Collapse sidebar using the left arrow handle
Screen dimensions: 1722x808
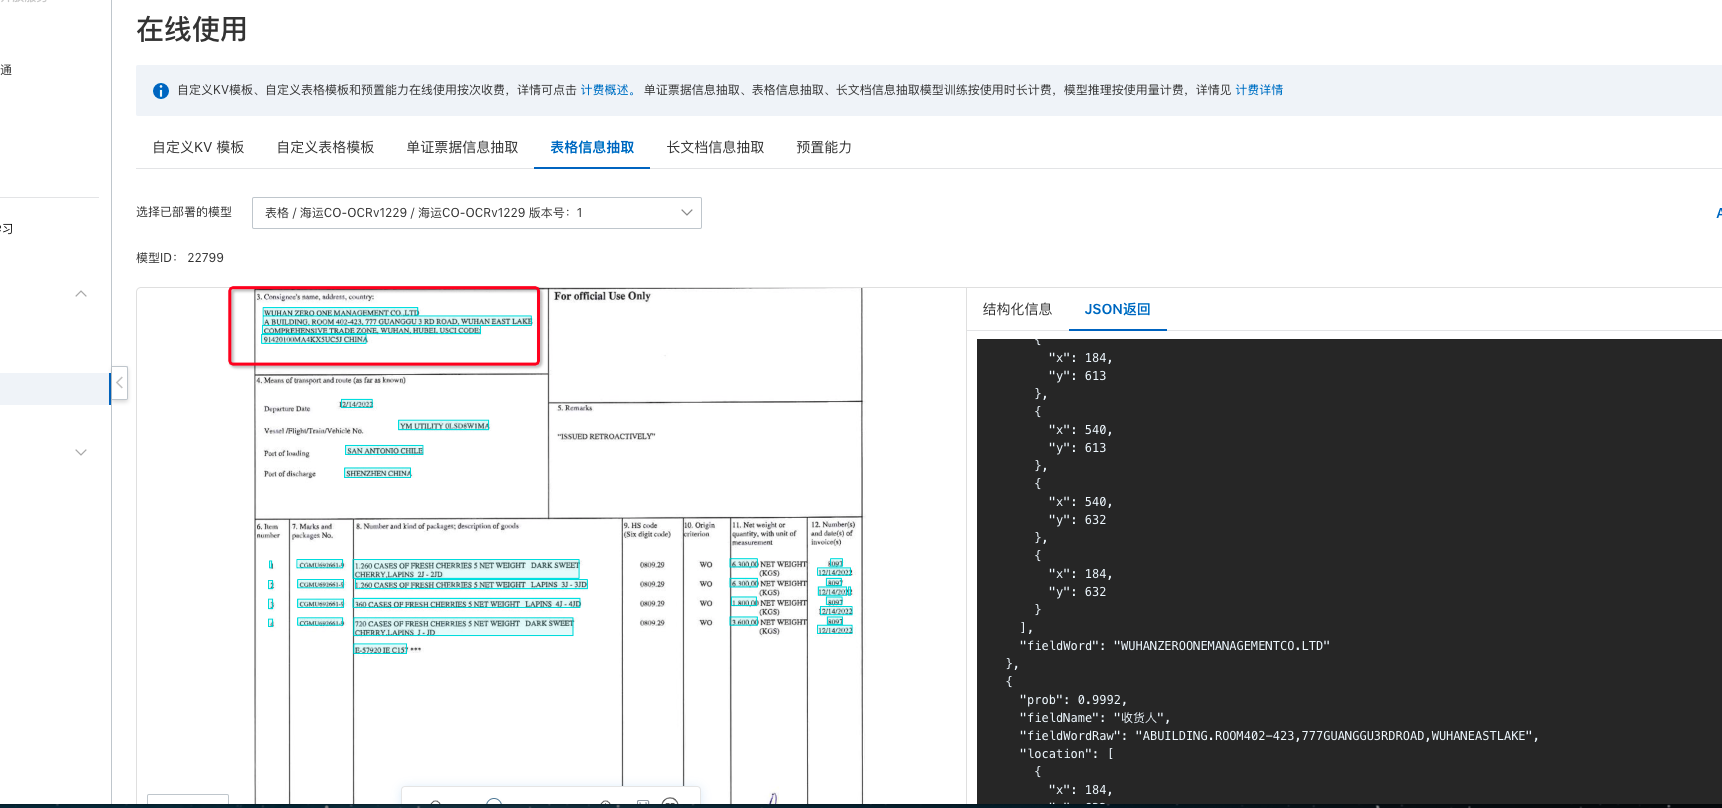pos(119,383)
